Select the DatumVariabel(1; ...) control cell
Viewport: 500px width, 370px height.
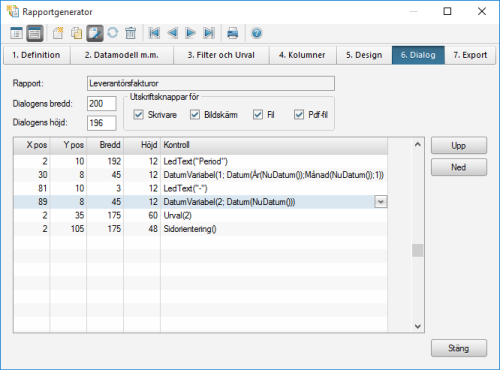coord(274,175)
